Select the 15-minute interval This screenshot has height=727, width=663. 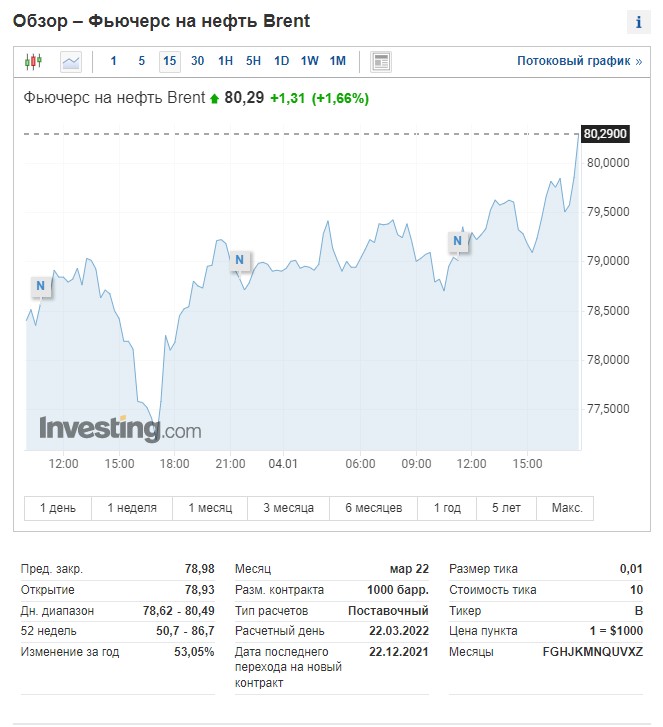pos(169,62)
